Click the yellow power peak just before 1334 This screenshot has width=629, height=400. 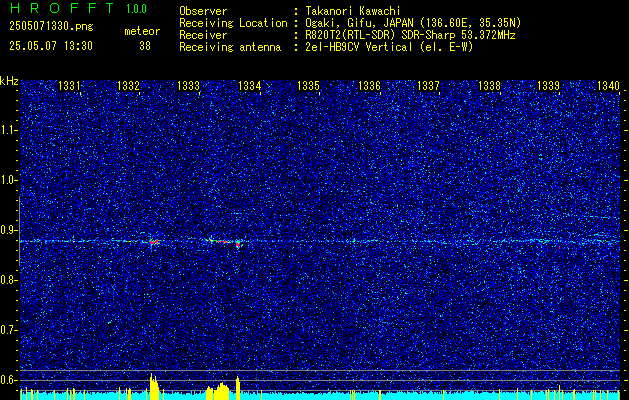[238, 388]
